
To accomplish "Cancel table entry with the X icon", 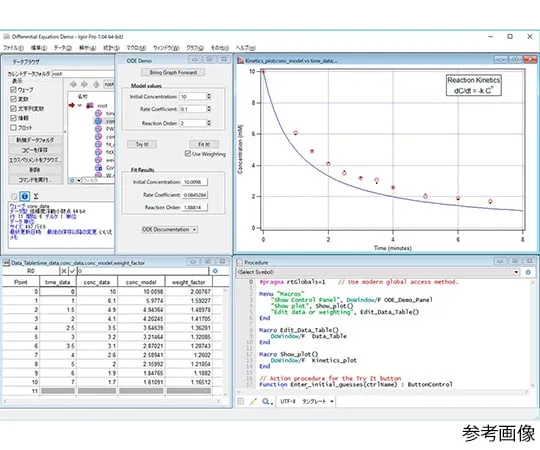I will coord(64,271).
